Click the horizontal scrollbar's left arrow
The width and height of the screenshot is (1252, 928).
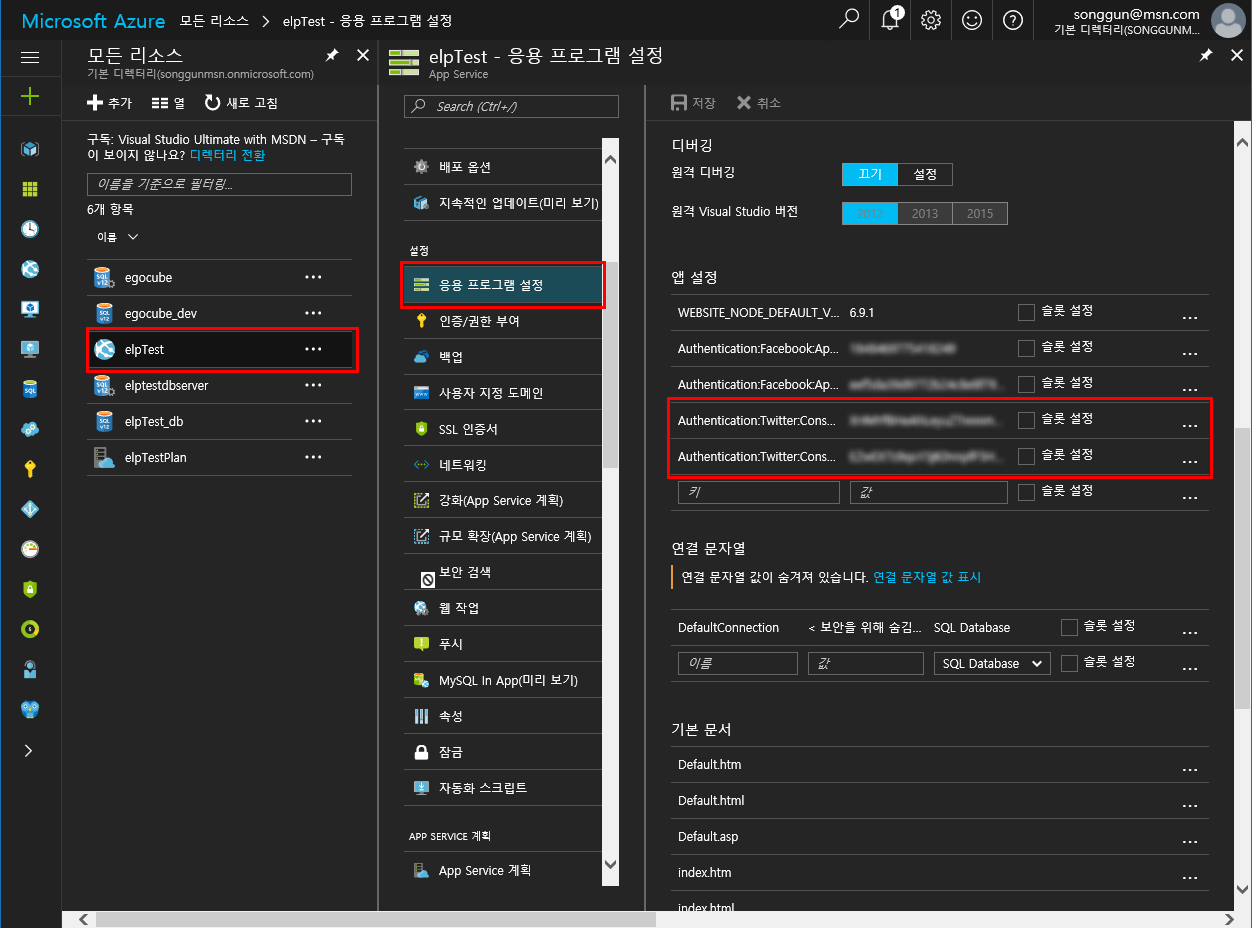pyautogui.click(x=85, y=919)
